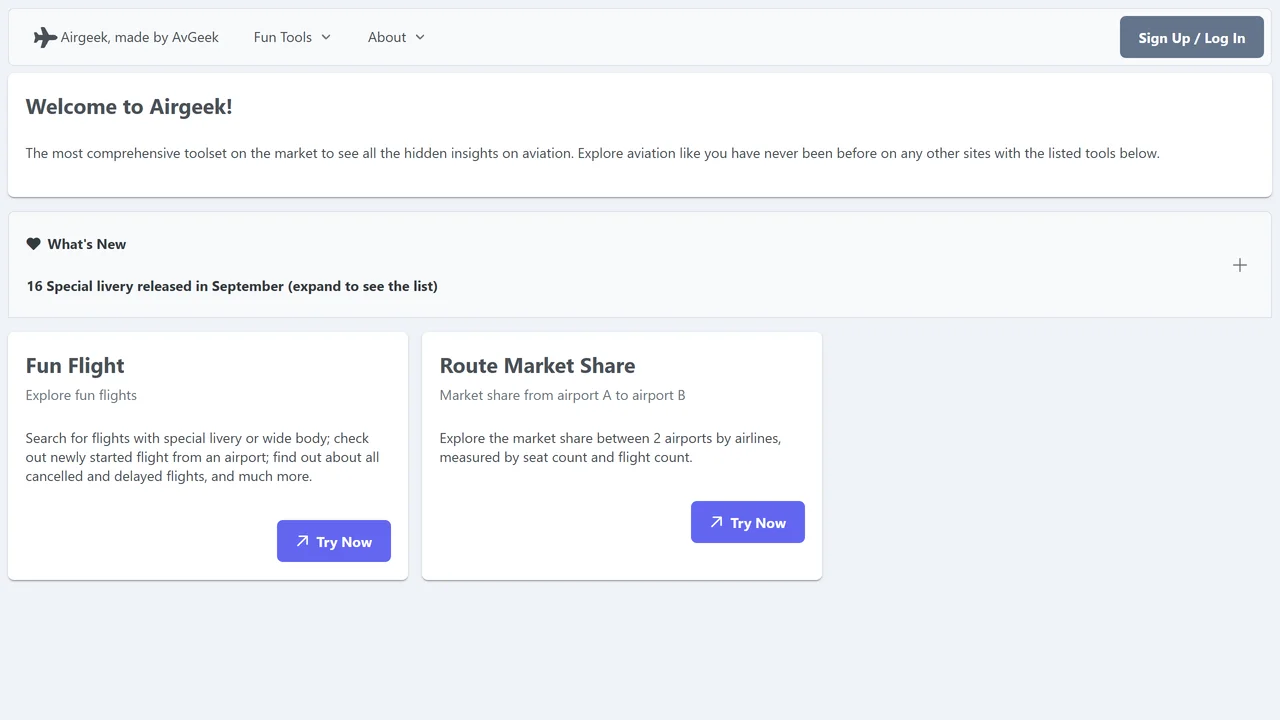Click the Welcome to Airgeek! heading
Image resolution: width=1280 pixels, height=720 pixels.
(129, 107)
